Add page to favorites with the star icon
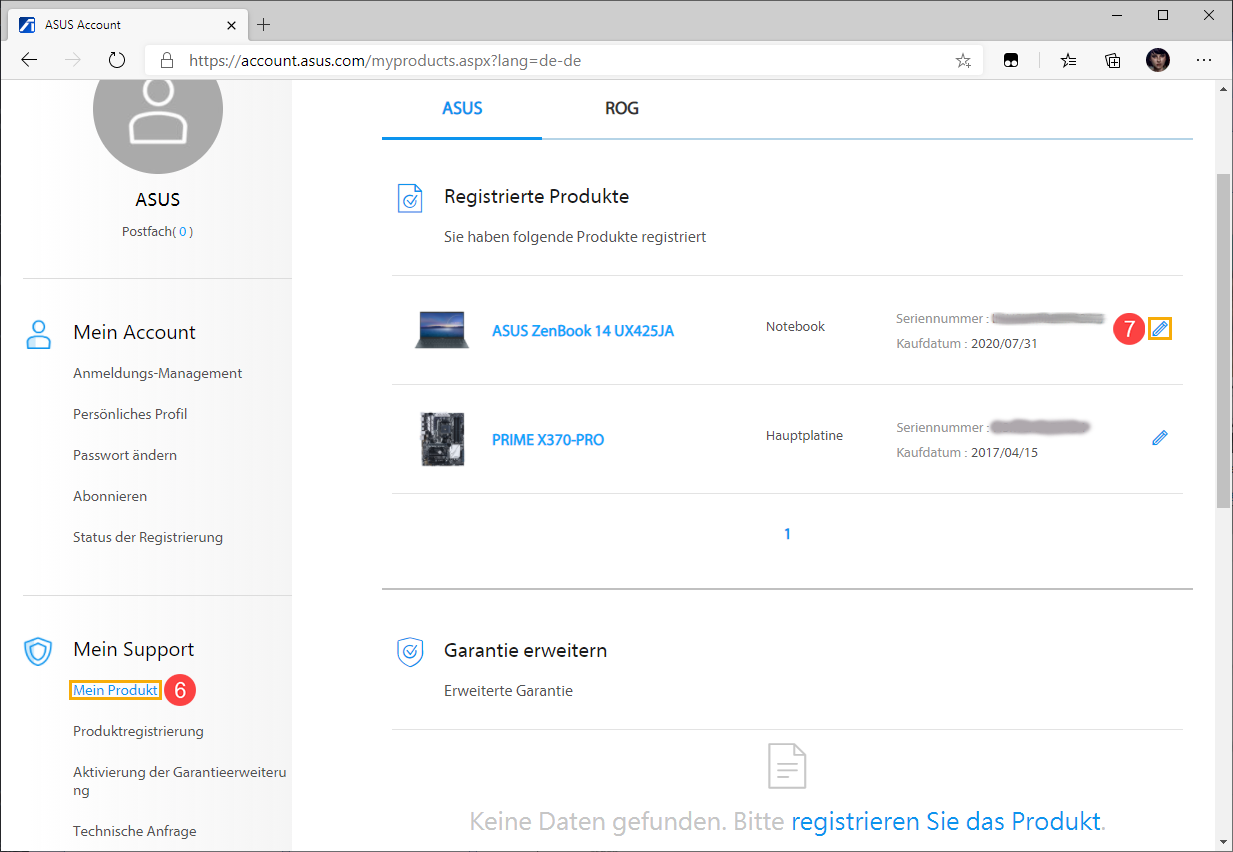 pos(963,60)
